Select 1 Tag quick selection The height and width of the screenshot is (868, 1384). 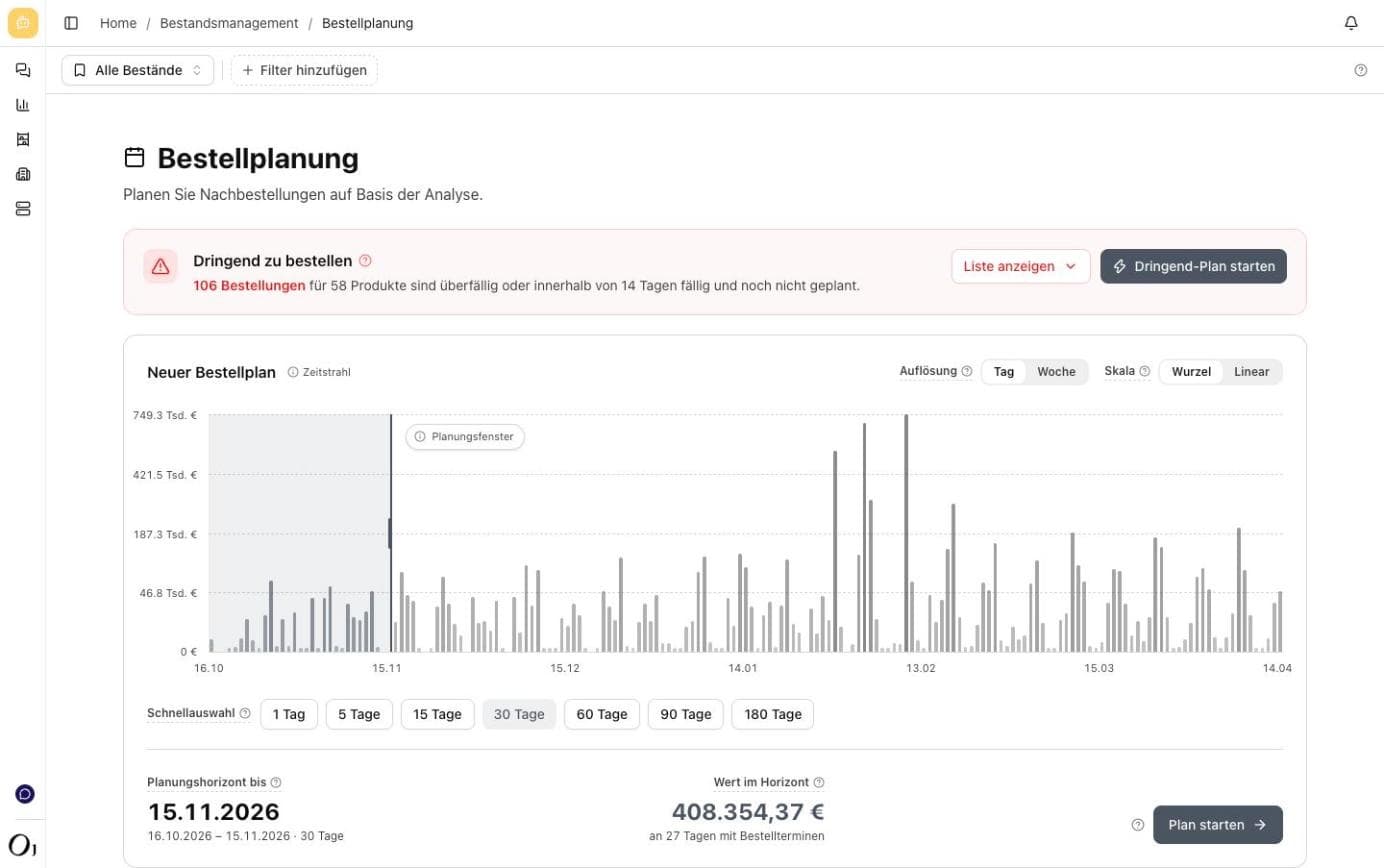pos(289,714)
